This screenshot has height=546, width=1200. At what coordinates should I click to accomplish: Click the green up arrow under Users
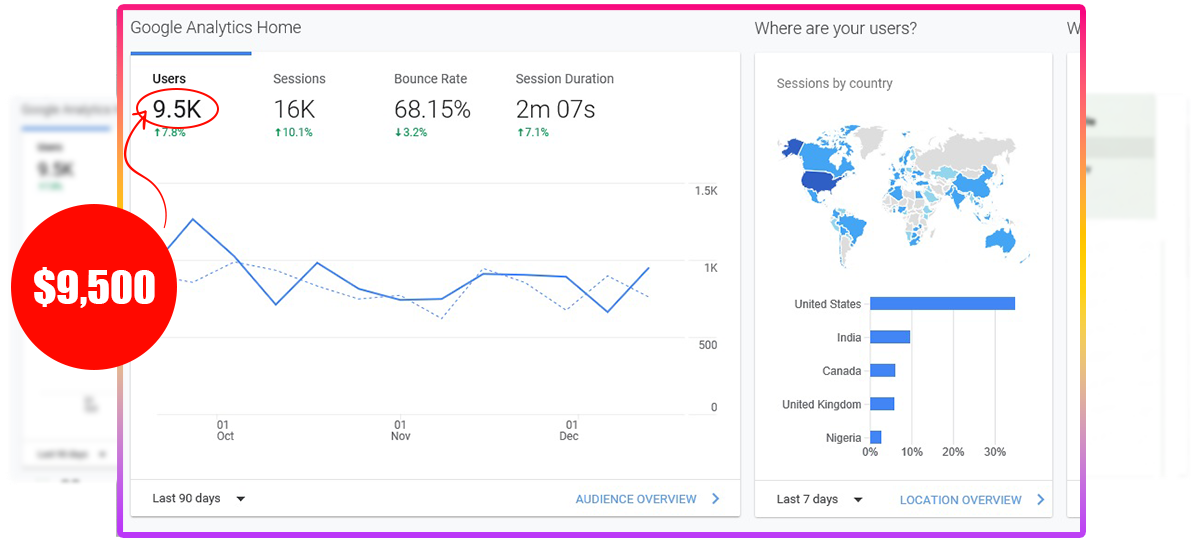point(156,132)
